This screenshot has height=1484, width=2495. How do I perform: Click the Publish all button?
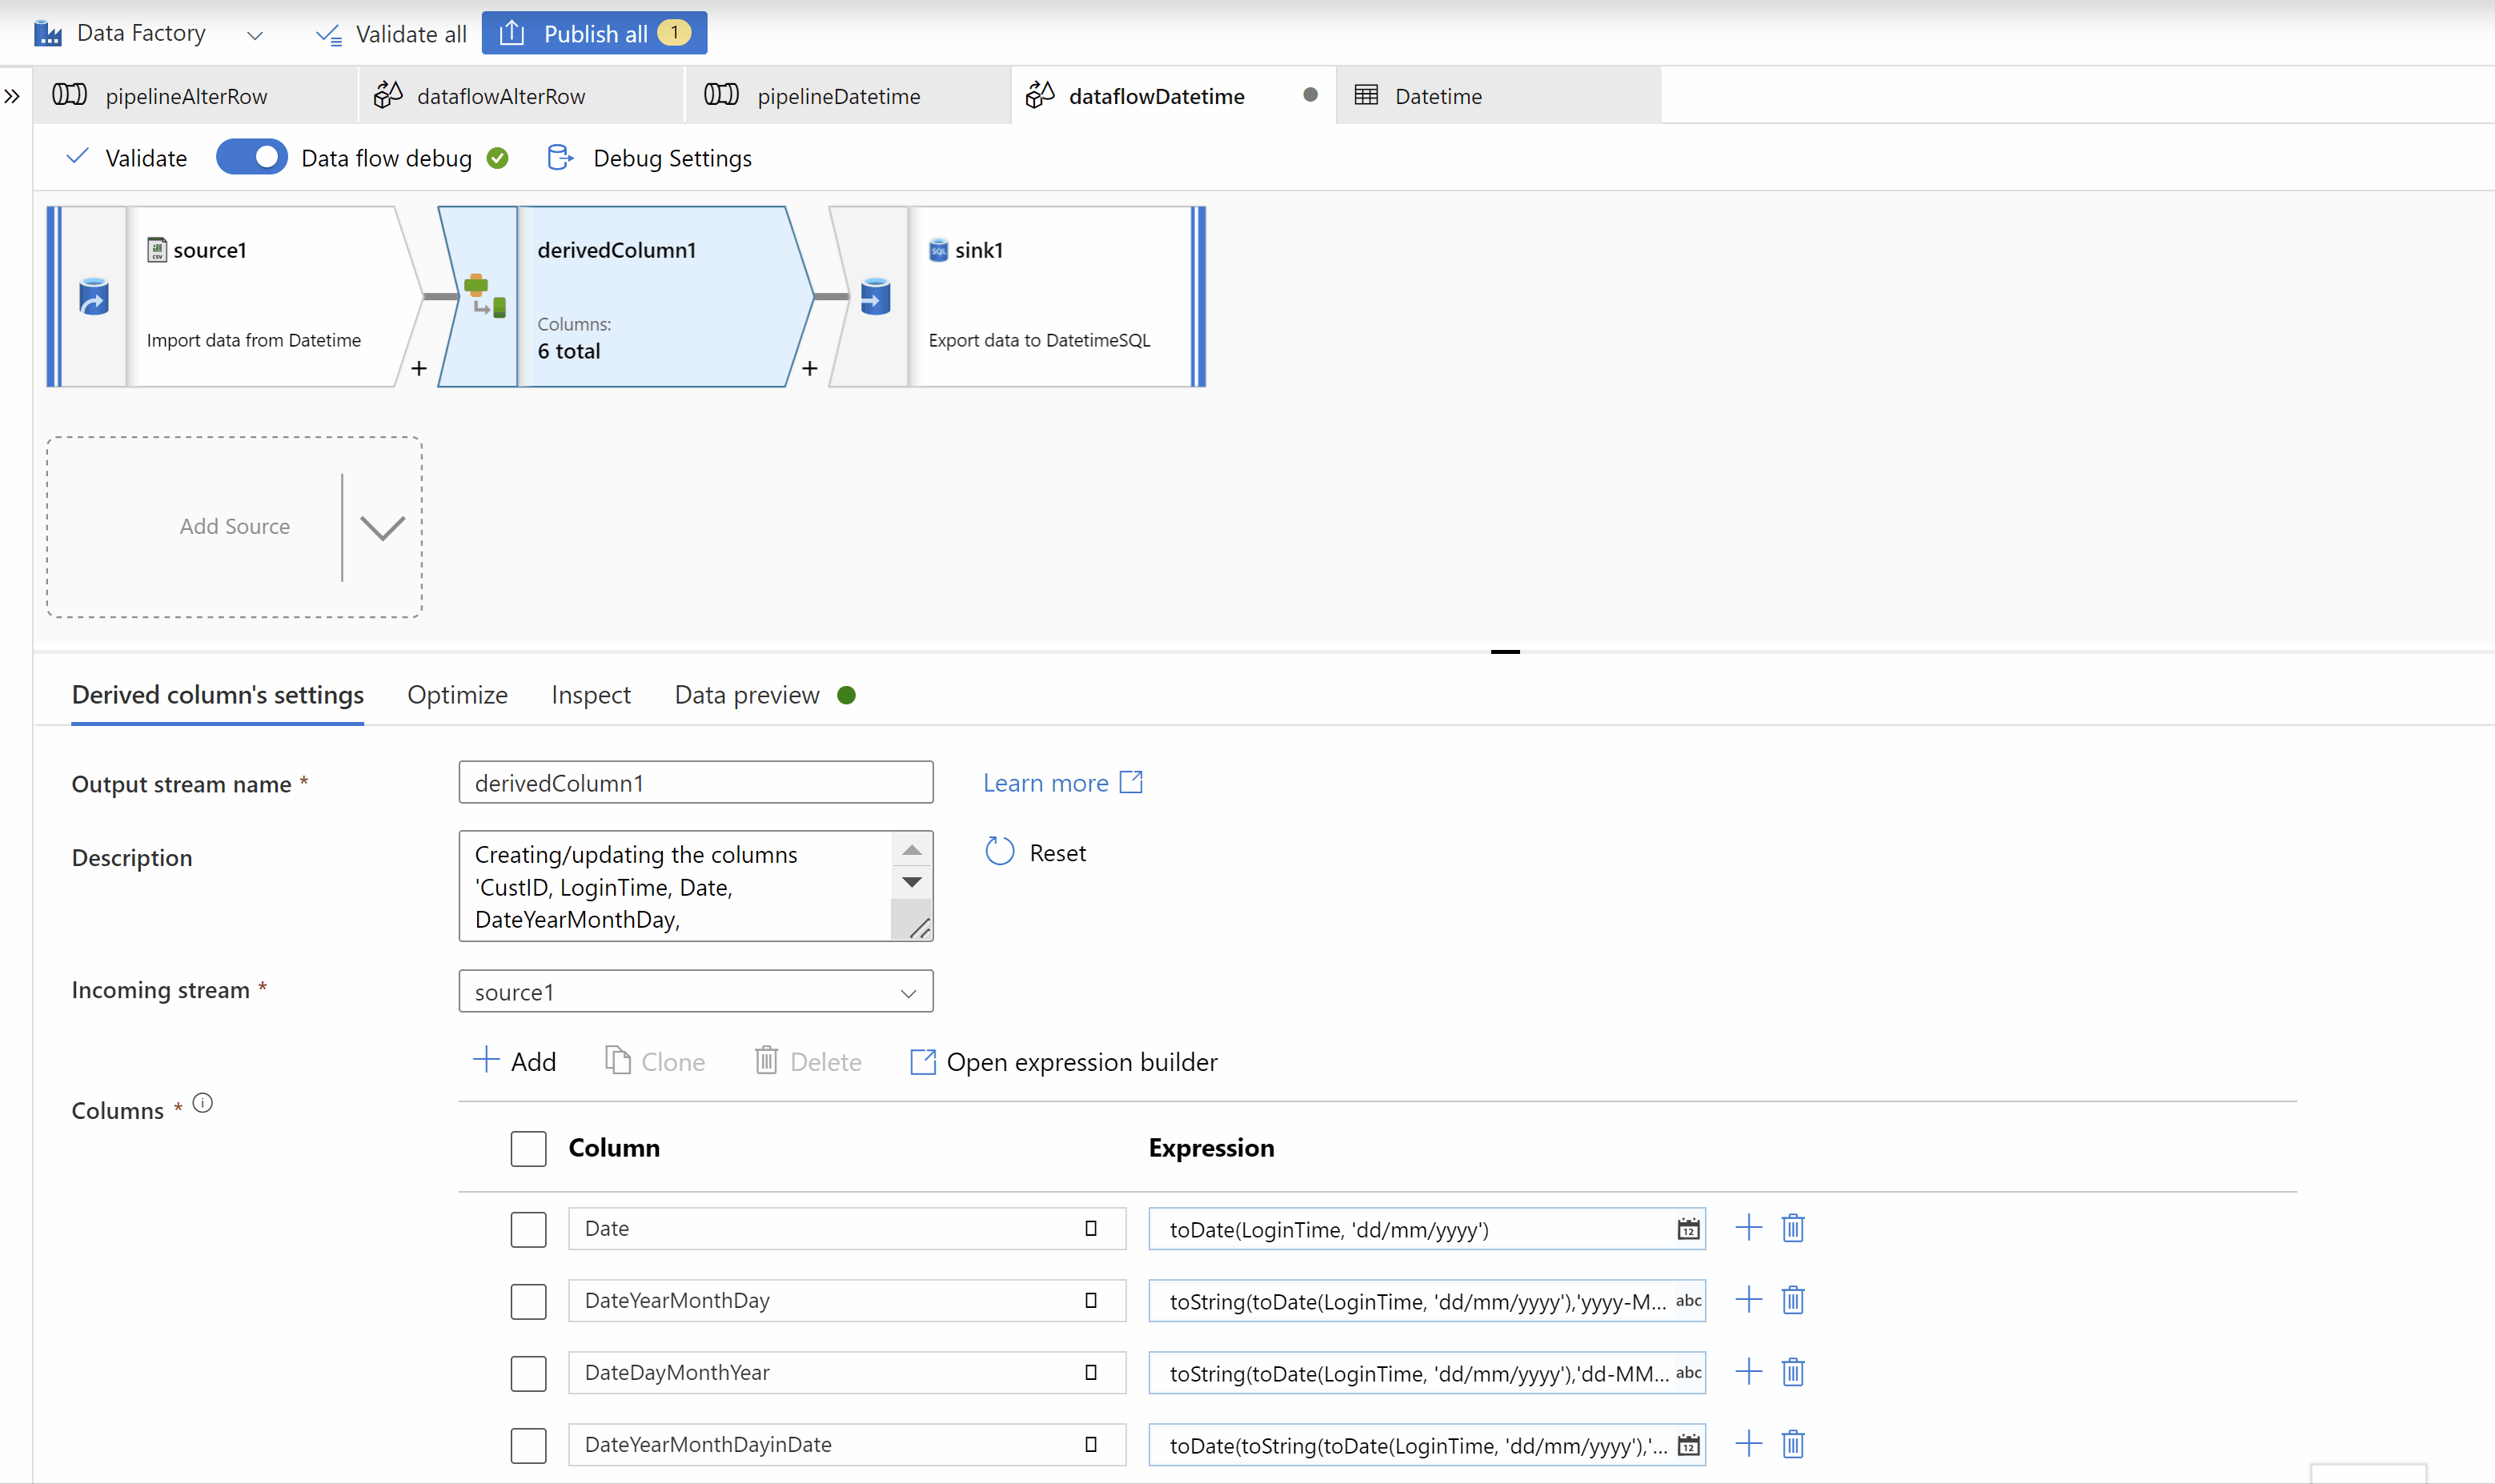pos(594,33)
